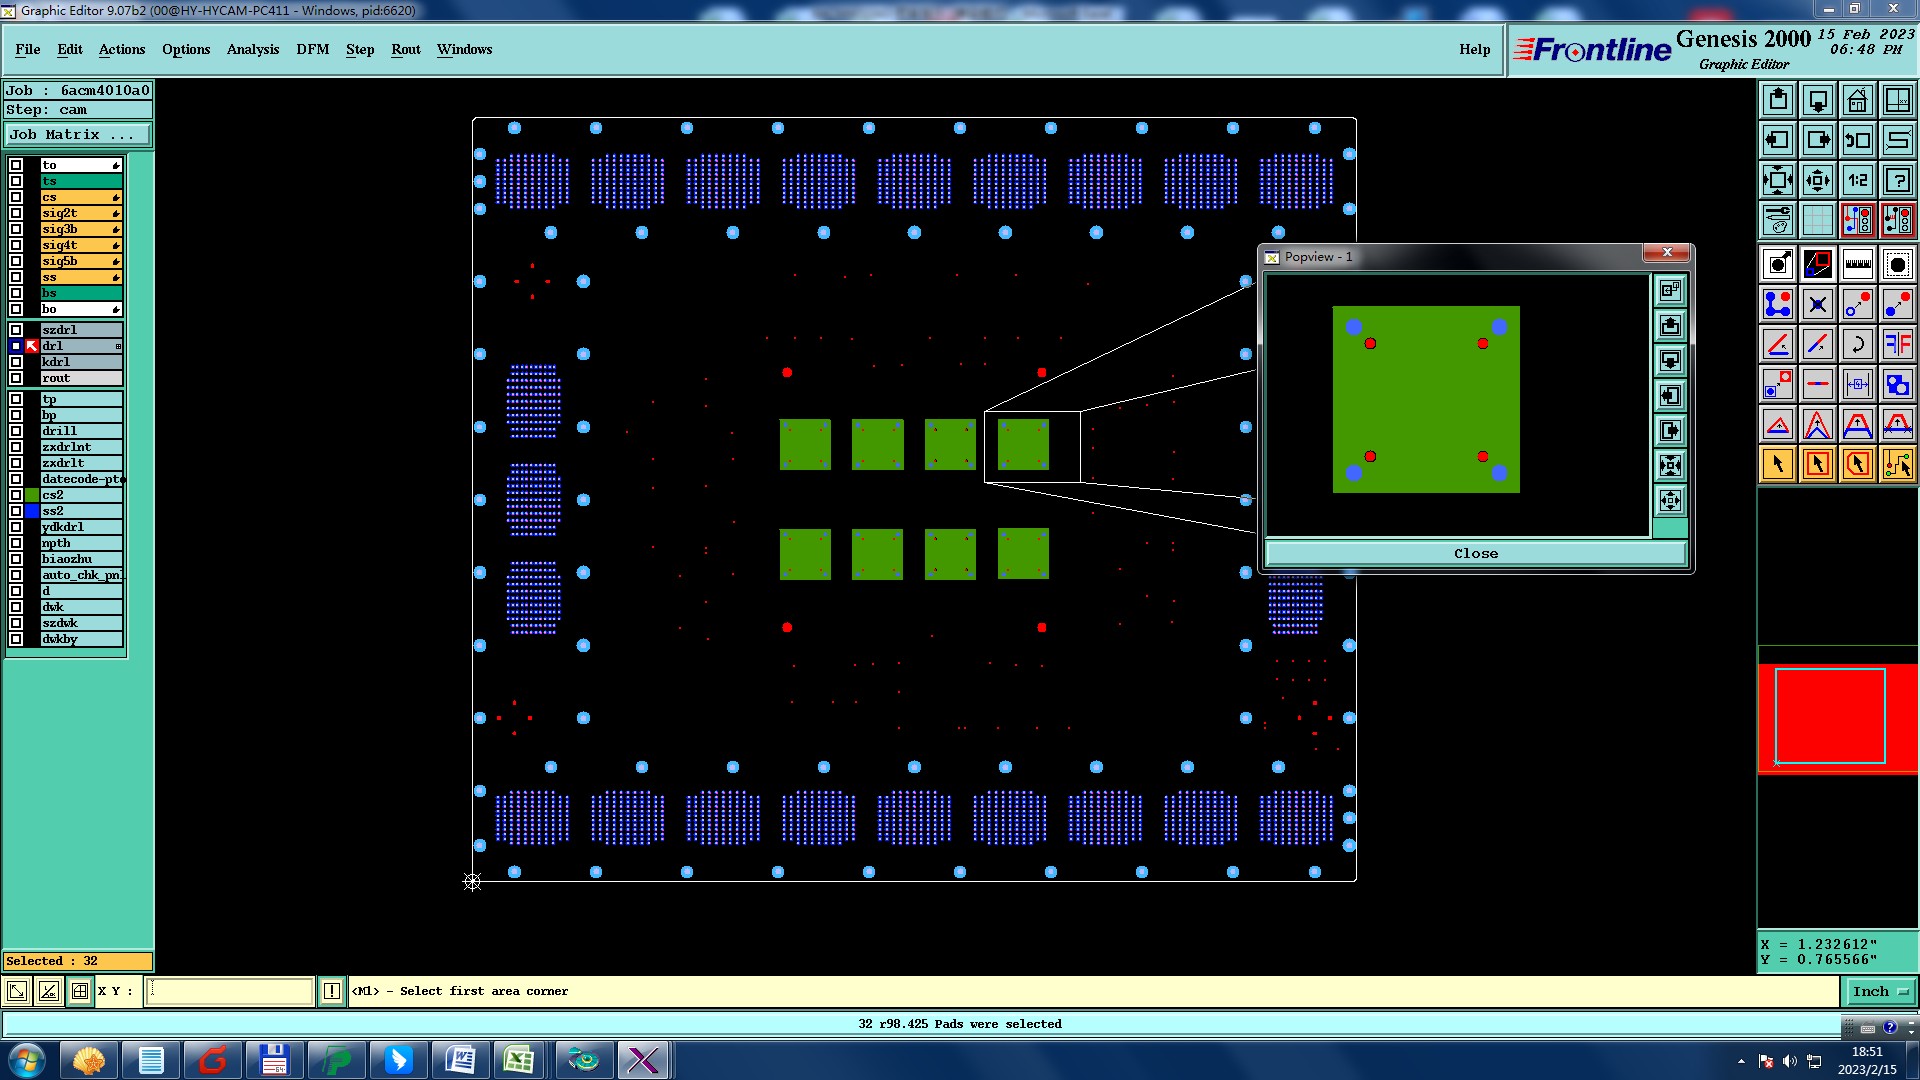Choose the rectangle area selection pointer
The width and height of the screenshot is (1920, 1080).
(1817, 464)
